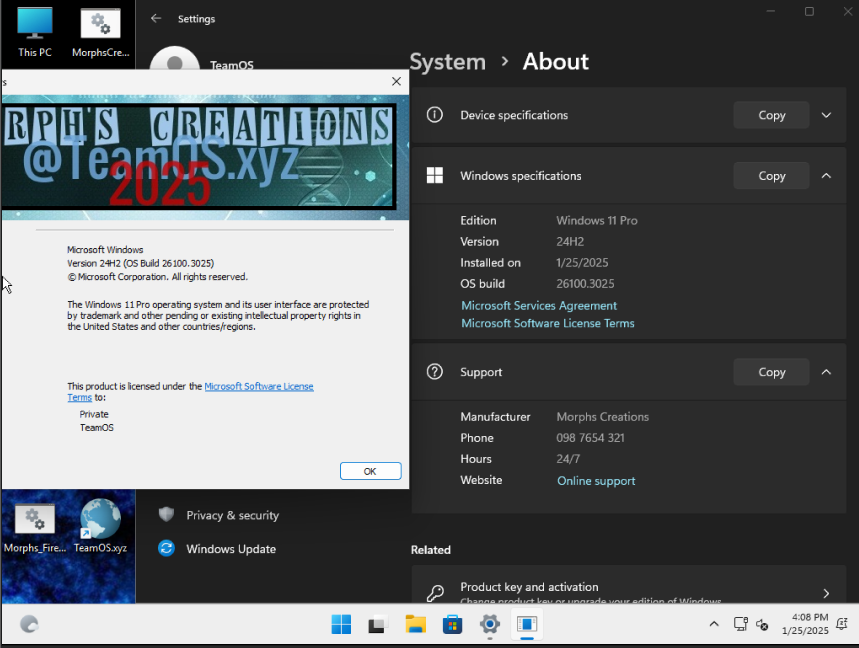Open Task View on the taskbar
The height and width of the screenshot is (648, 859).
[378, 624]
